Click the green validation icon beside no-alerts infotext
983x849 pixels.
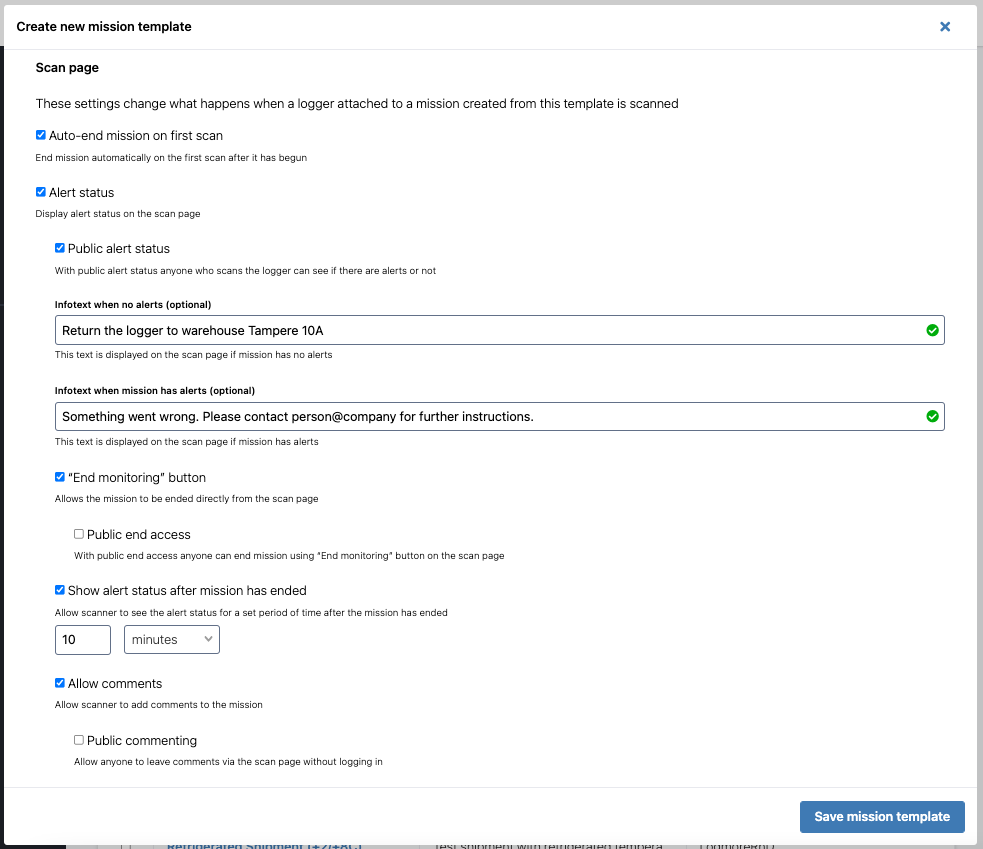click(932, 329)
